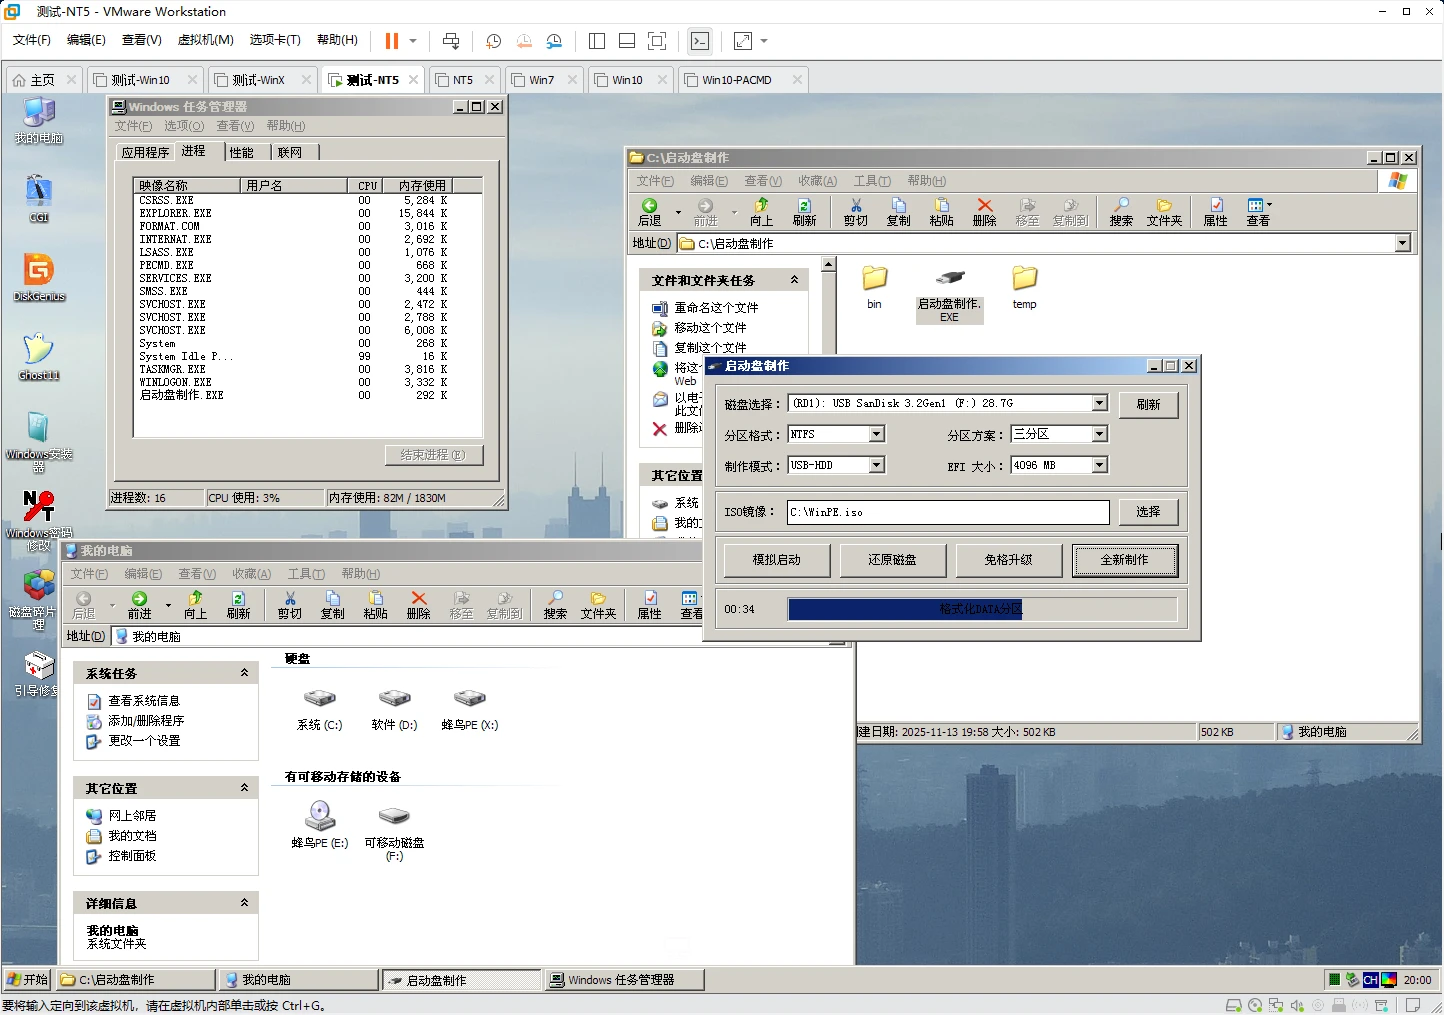Select 可移动磁盘 (F:) icon

[x=395, y=832]
